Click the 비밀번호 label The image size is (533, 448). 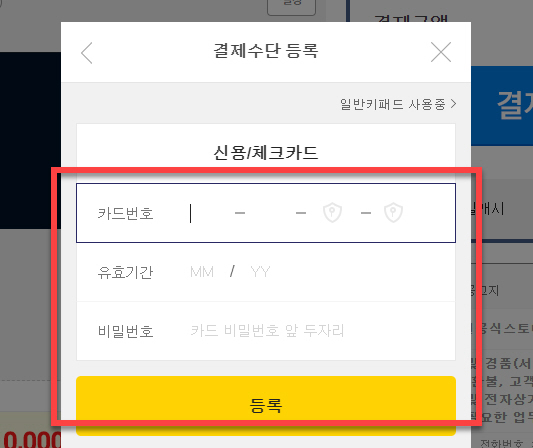coord(125,331)
